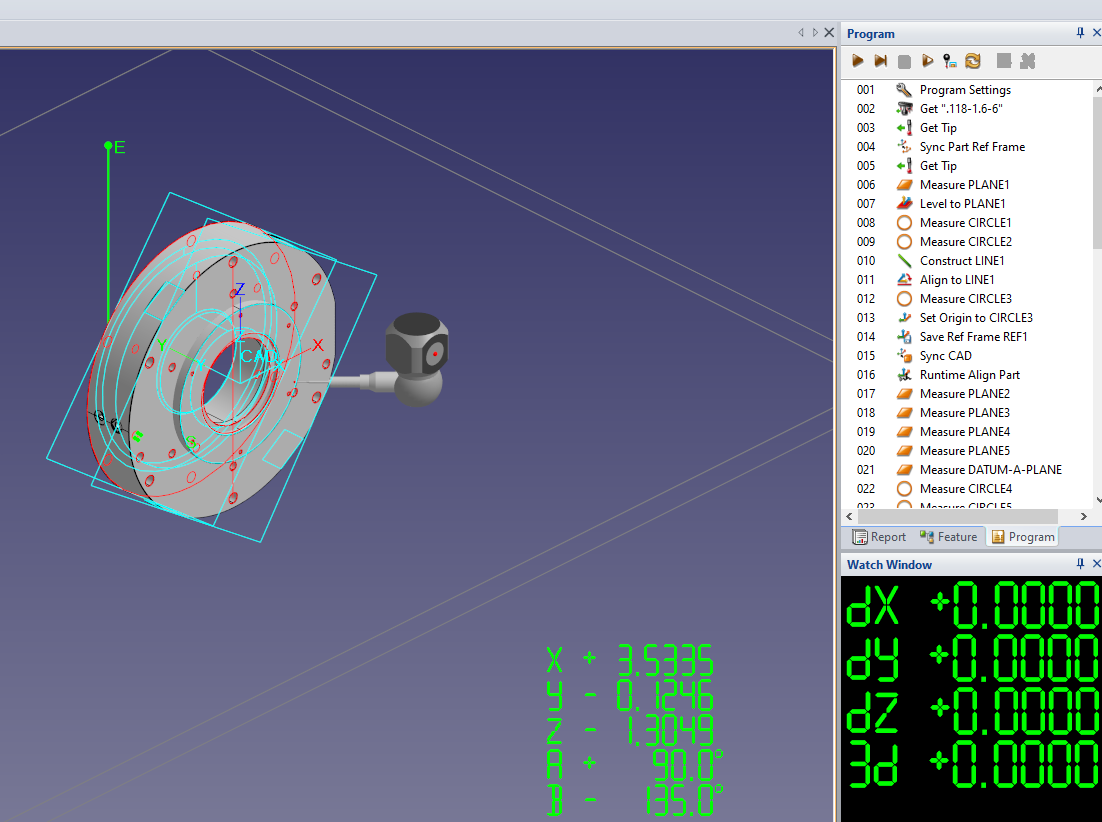
Task: Click the Level to PLANE1 icon
Action: coord(904,203)
